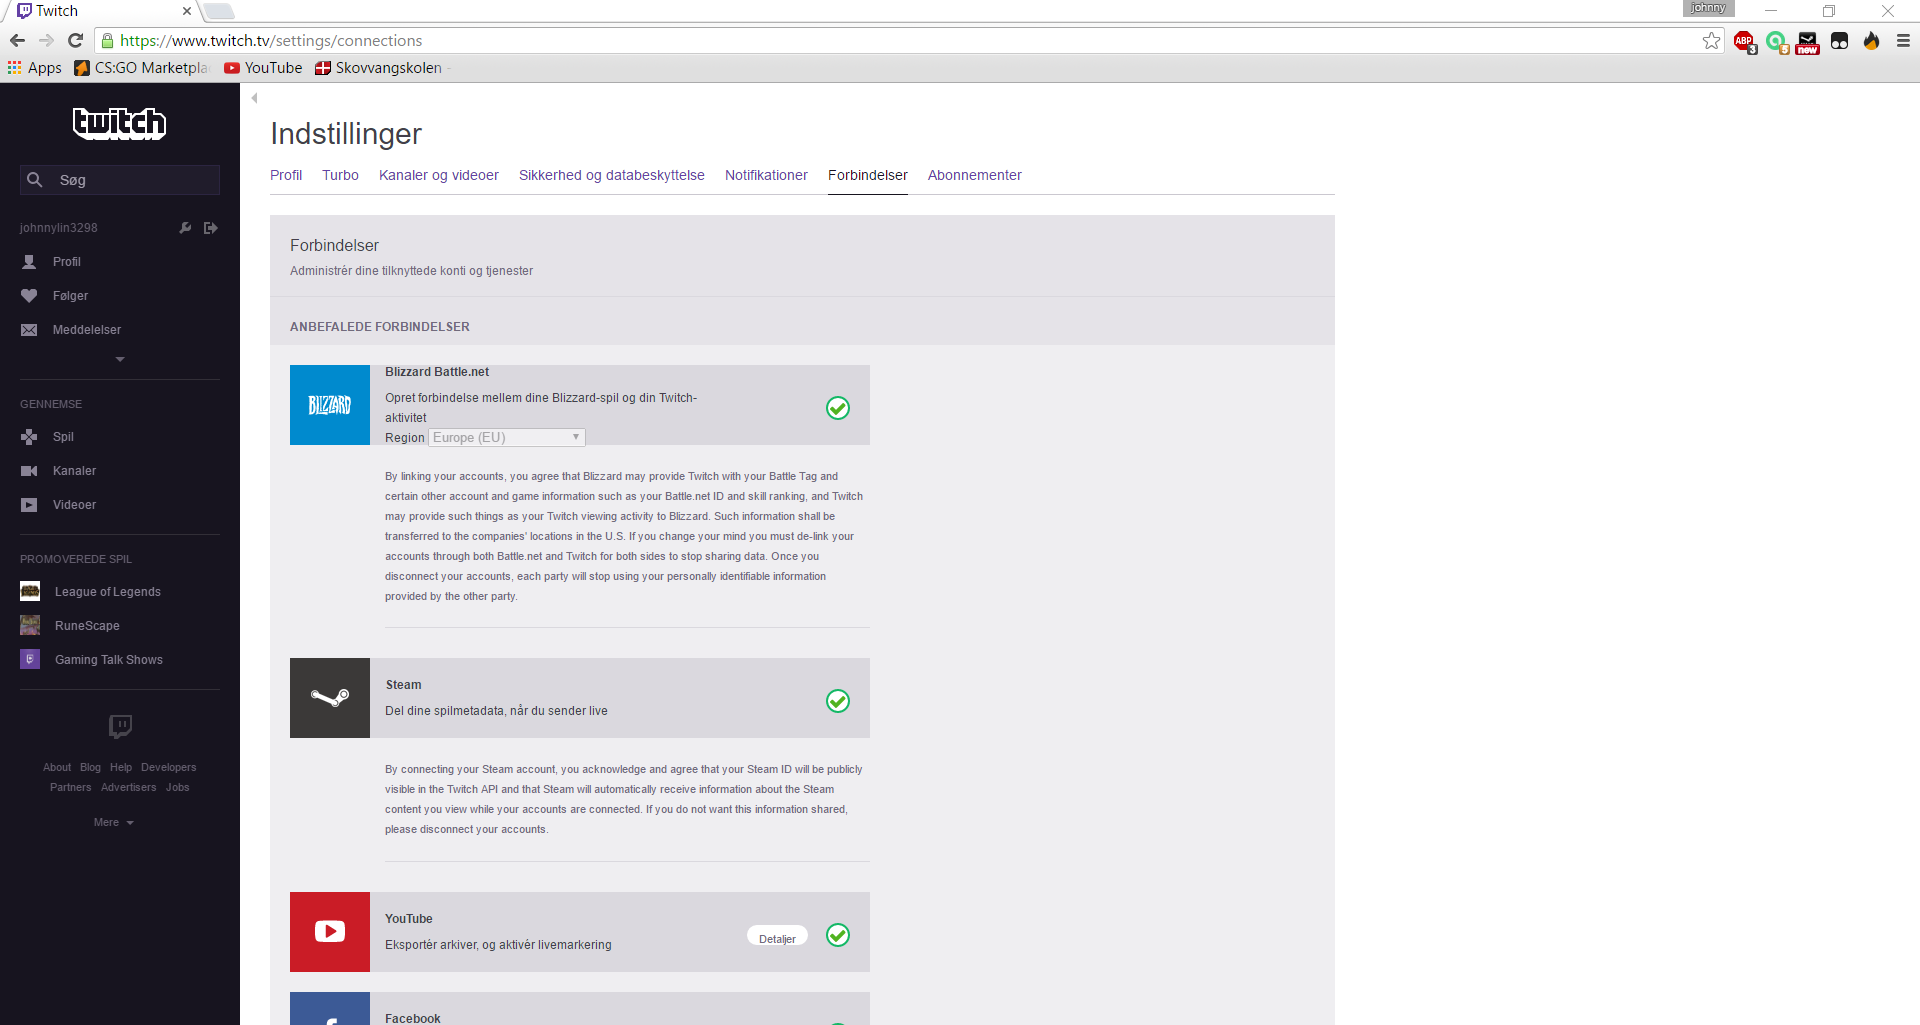1920x1025 pixels.
Task: Switch to the Profil settings tab
Action: pos(286,175)
